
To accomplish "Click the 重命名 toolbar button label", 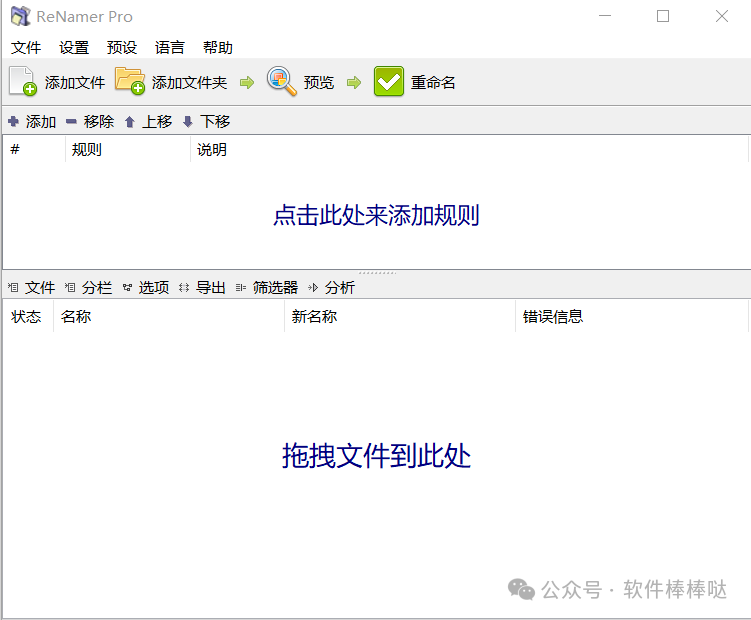I will click(x=433, y=82).
